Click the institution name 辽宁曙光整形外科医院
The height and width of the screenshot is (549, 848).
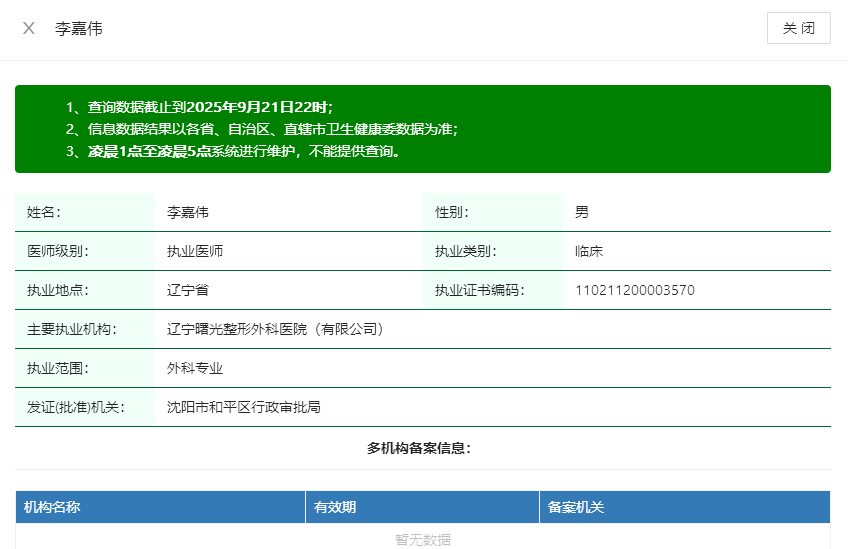pos(275,329)
